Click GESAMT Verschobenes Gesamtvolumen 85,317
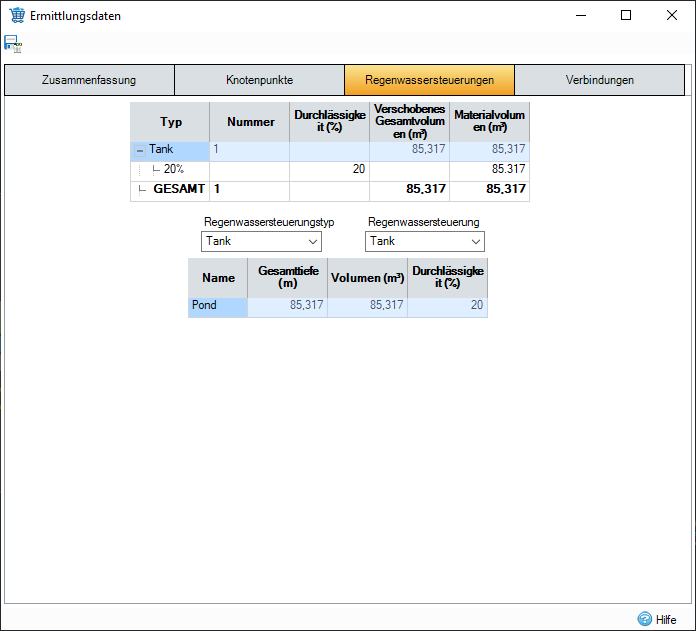696x631 pixels. pos(410,191)
